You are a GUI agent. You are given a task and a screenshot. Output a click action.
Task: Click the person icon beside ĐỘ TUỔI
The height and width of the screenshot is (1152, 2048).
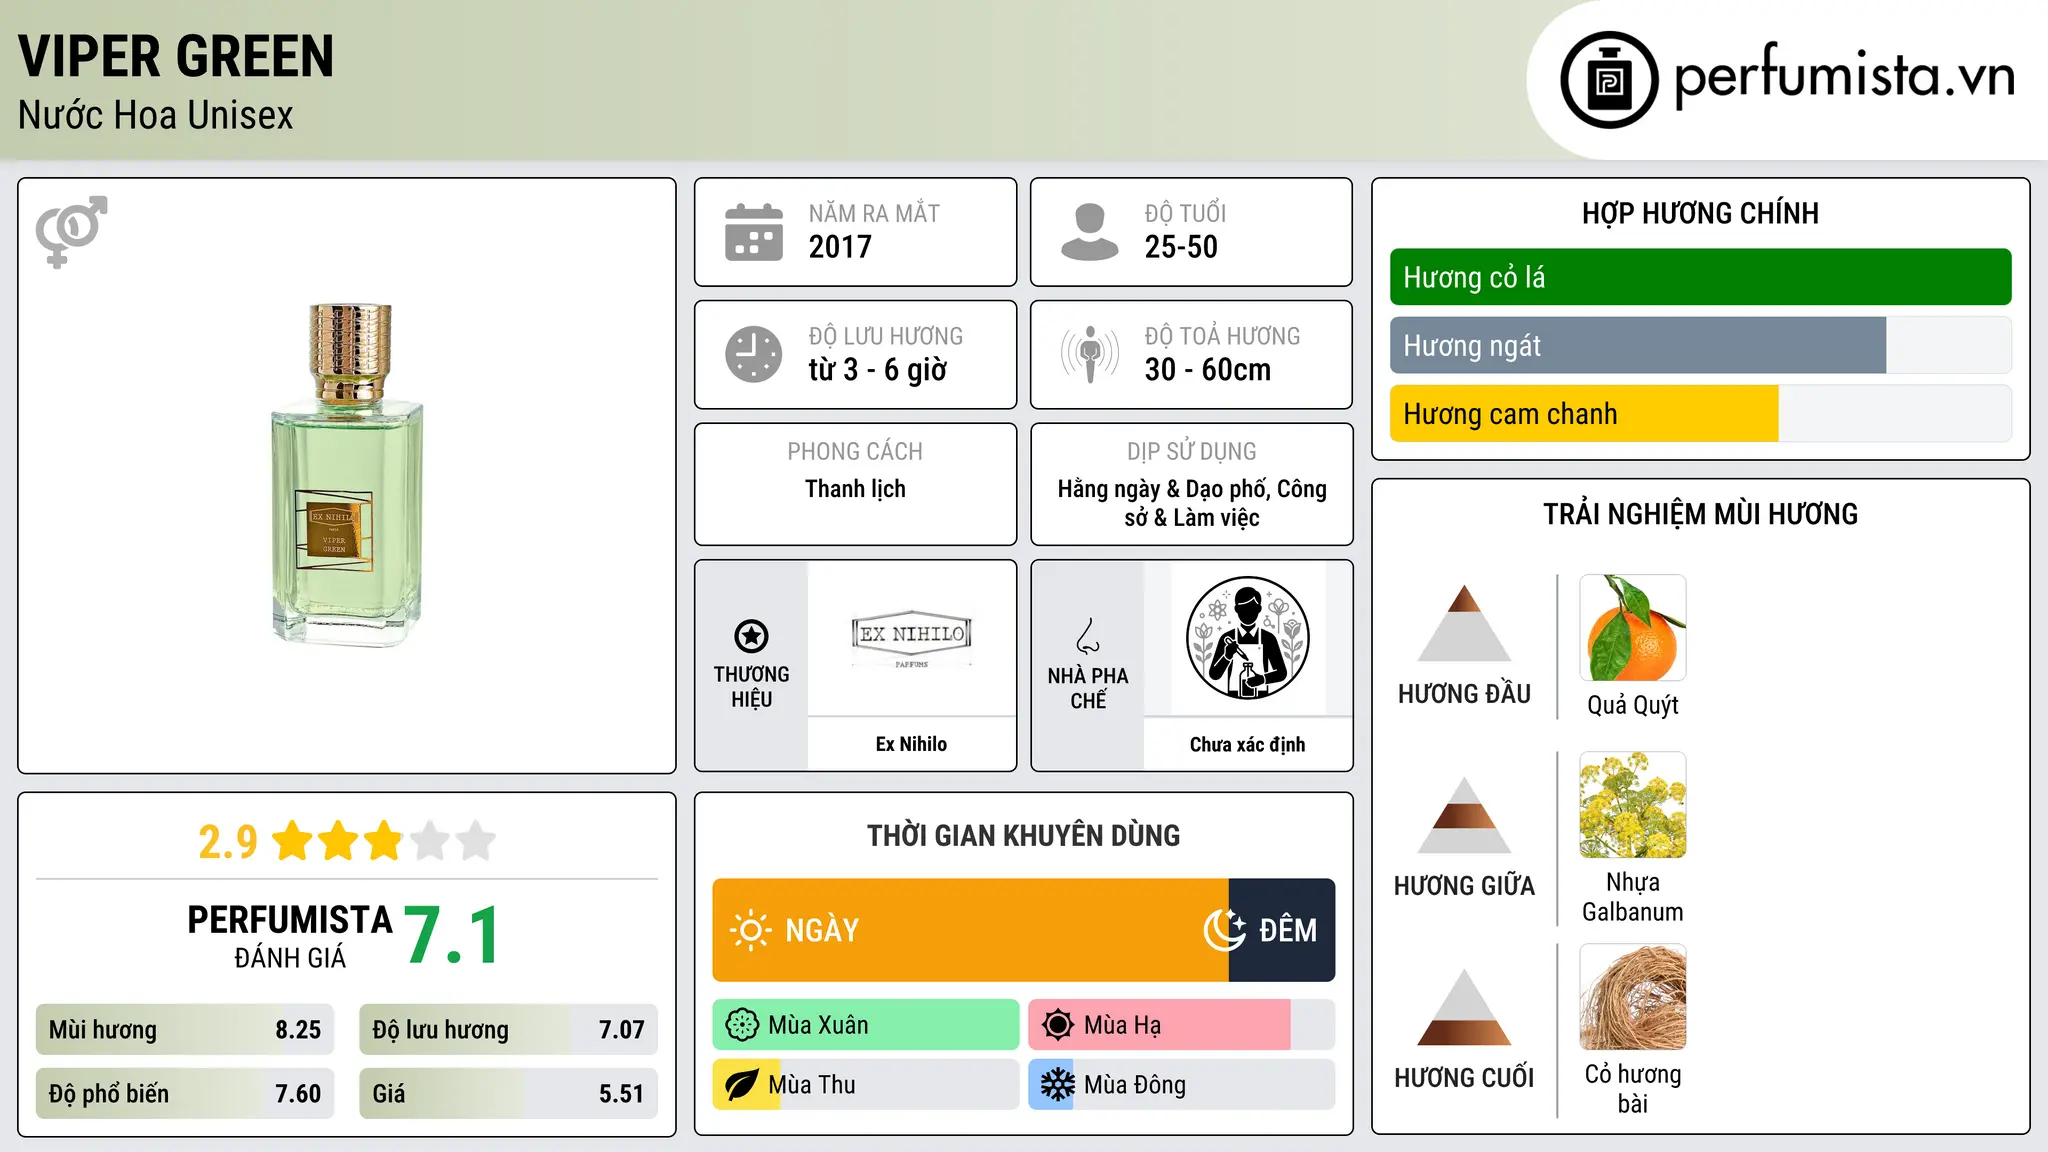1090,232
